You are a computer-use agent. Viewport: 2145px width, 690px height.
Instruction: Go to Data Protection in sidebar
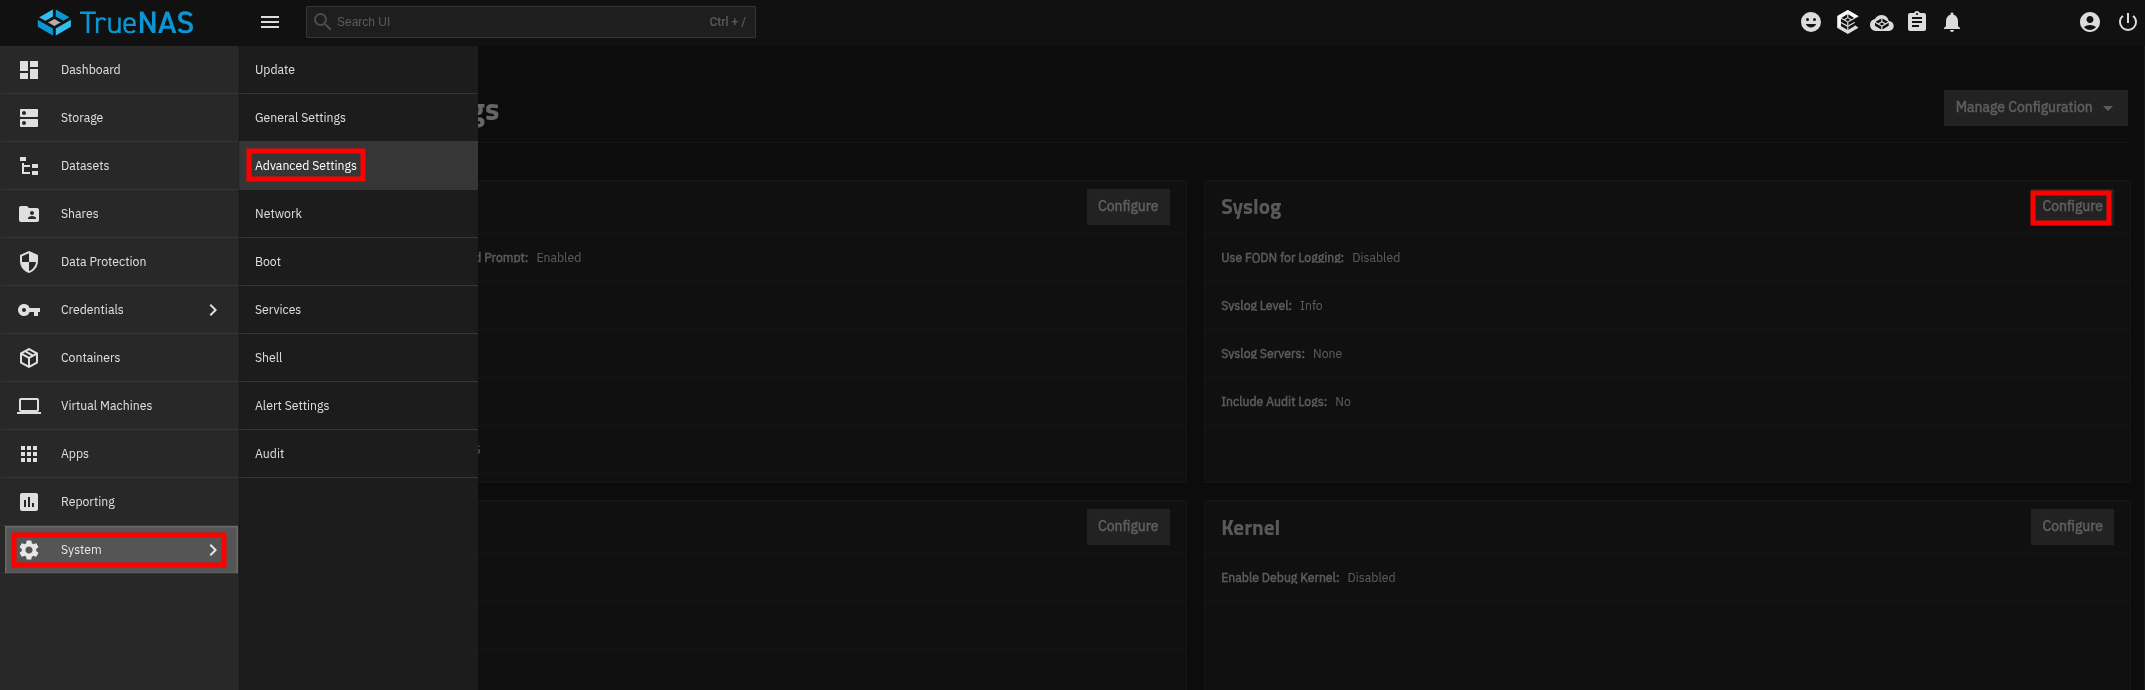[x=119, y=262]
